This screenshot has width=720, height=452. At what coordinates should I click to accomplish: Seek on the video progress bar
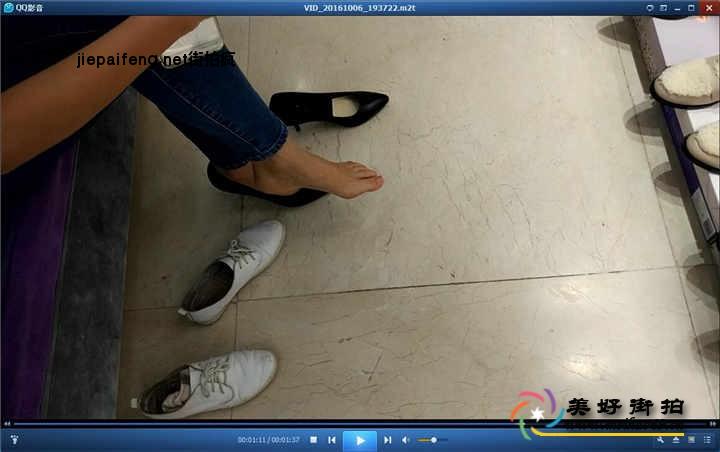(300, 424)
